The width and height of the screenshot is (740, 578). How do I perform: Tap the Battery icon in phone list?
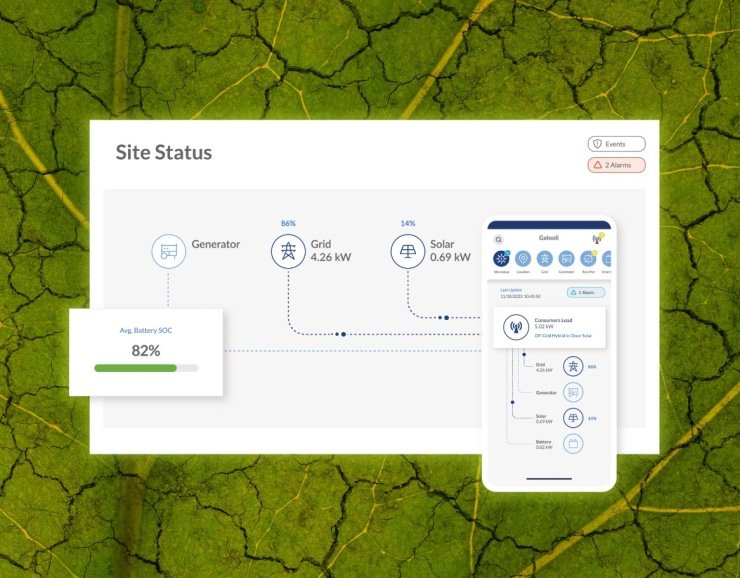click(573, 444)
